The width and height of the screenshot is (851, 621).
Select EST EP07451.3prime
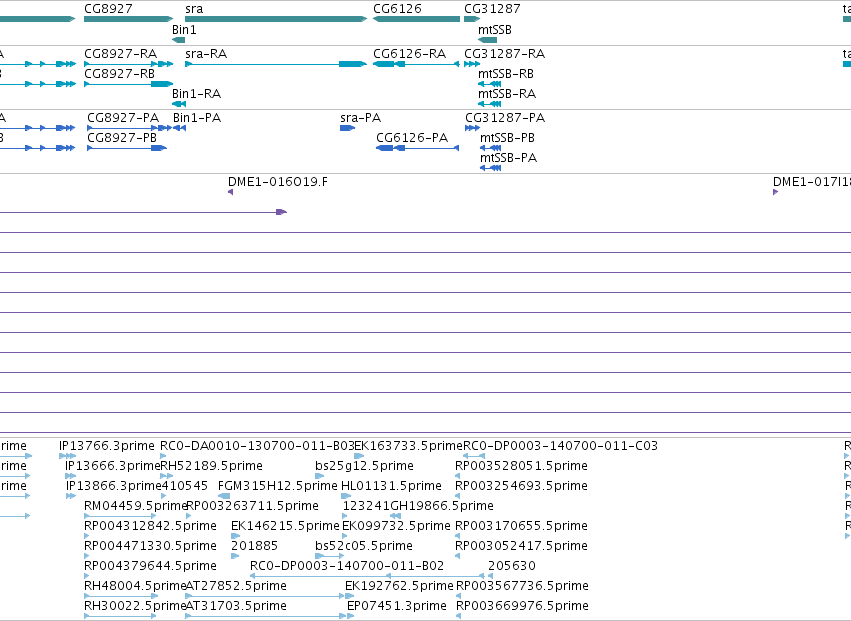tap(350, 616)
